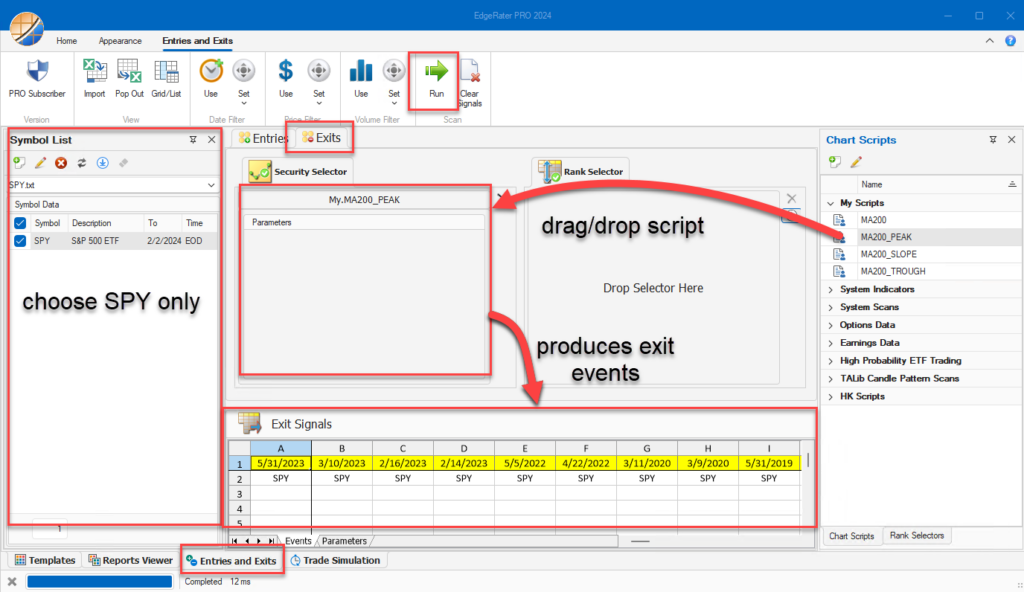Switch to the Entries tab
Viewport: 1024px width, 592px height.
tap(263, 138)
